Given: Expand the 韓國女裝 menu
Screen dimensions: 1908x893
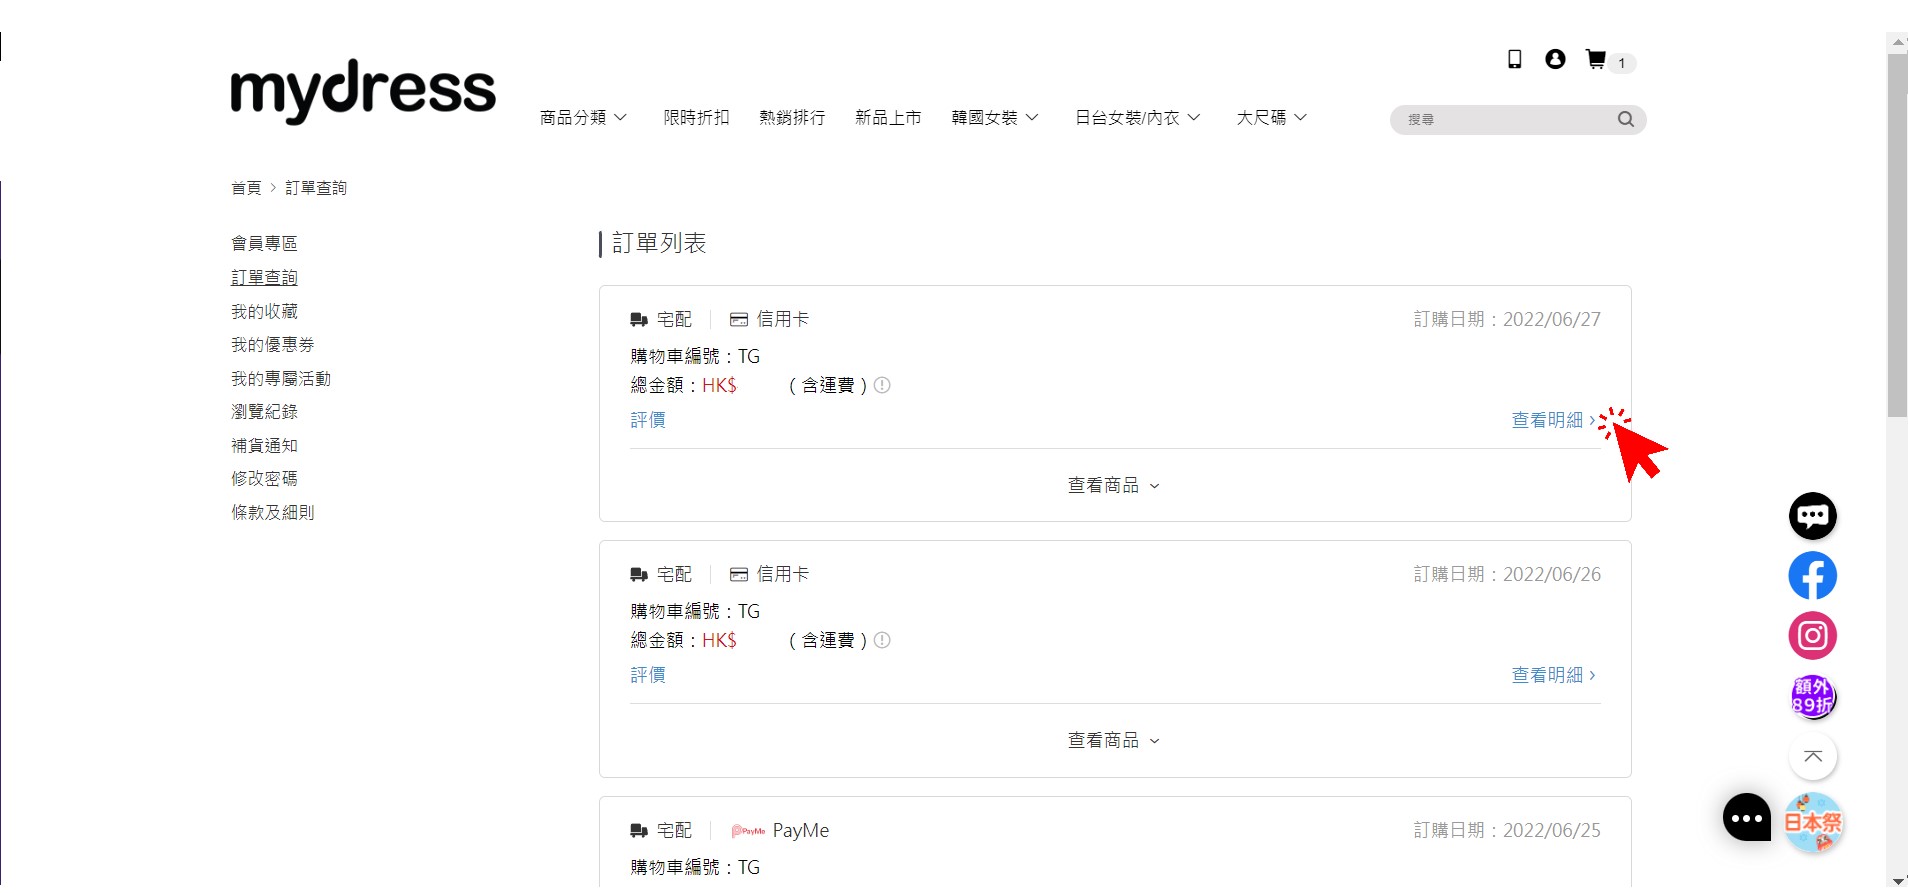Looking at the screenshot, I should [995, 118].
